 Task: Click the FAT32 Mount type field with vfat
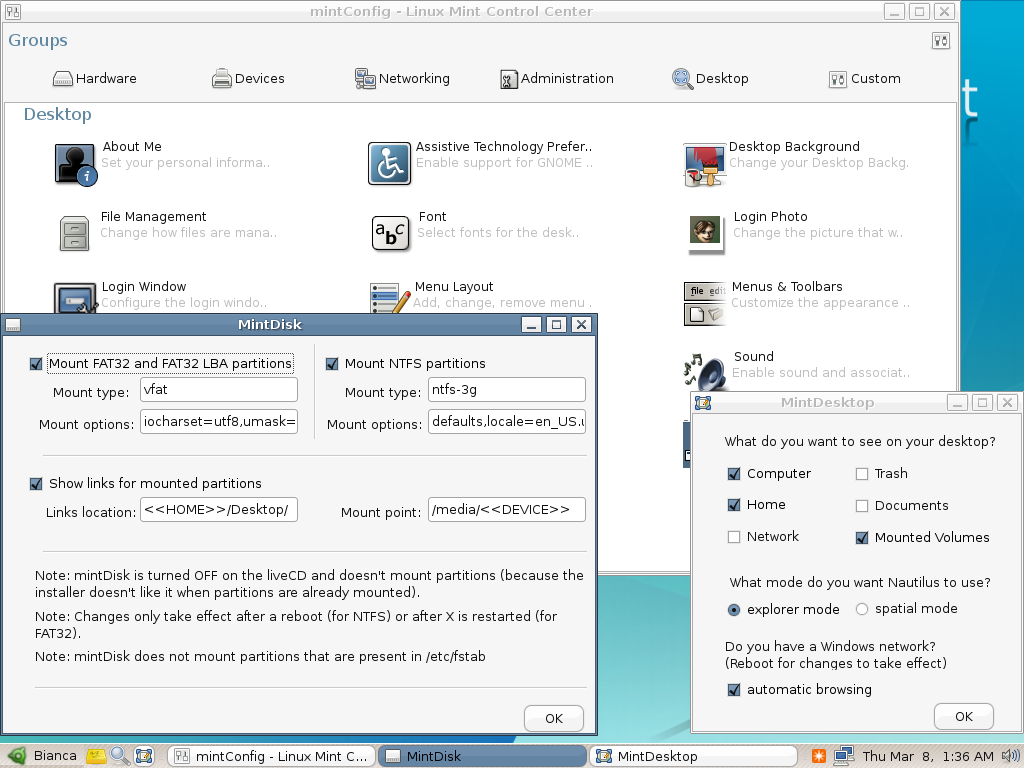point(219,390)
